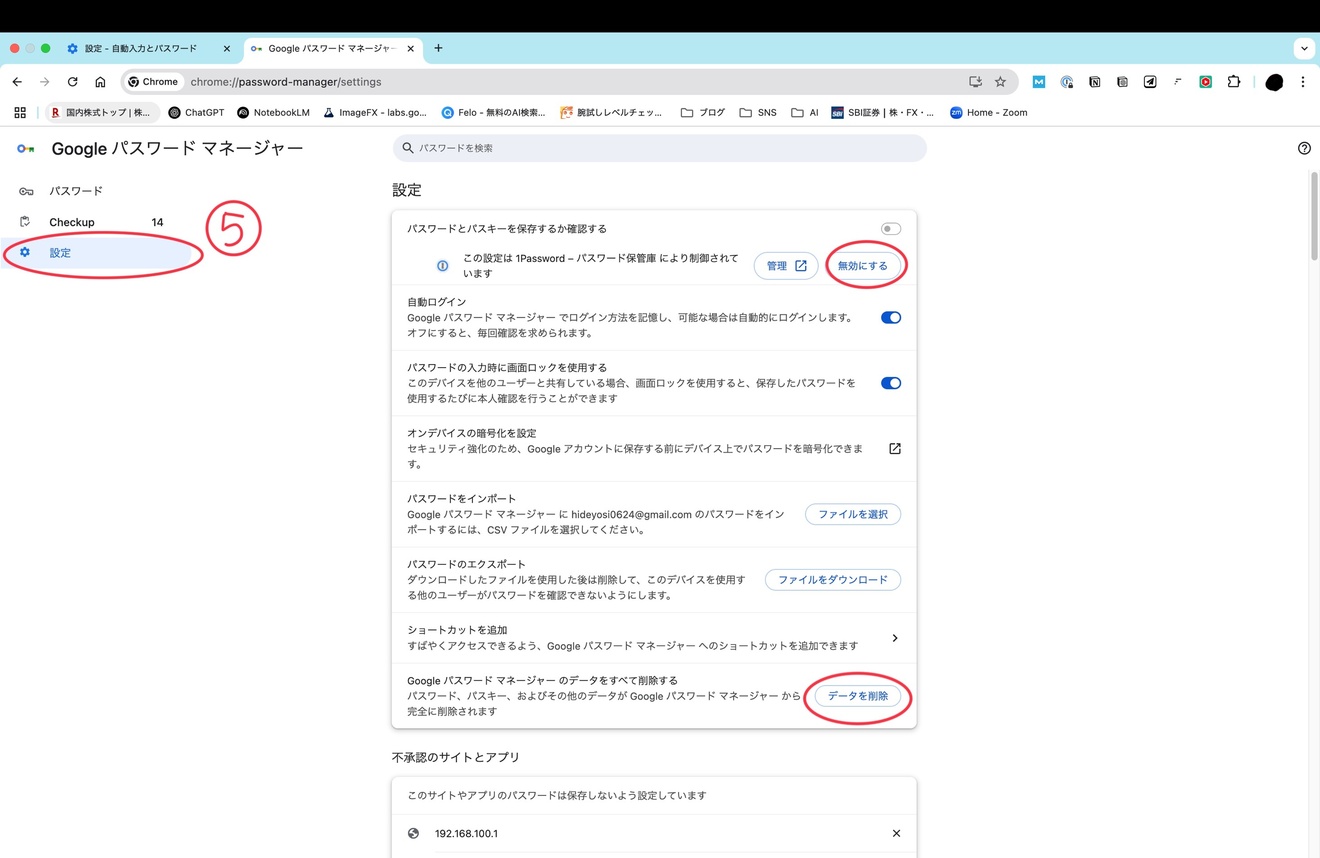Reload the page

(x=72, y=82)
